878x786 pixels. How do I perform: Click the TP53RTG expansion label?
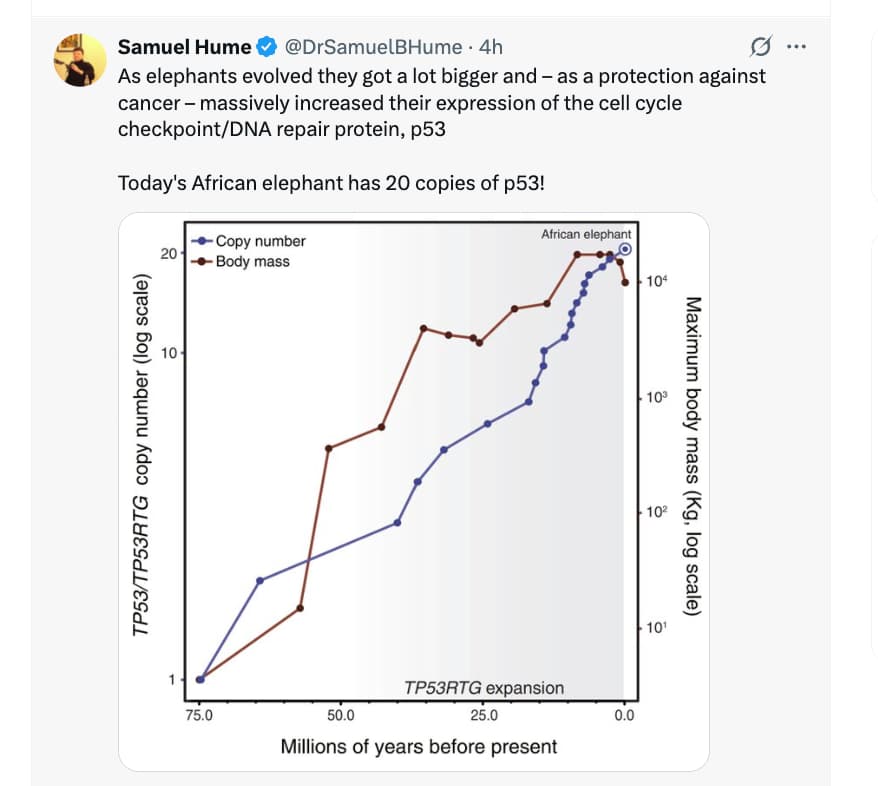[484, 688]
